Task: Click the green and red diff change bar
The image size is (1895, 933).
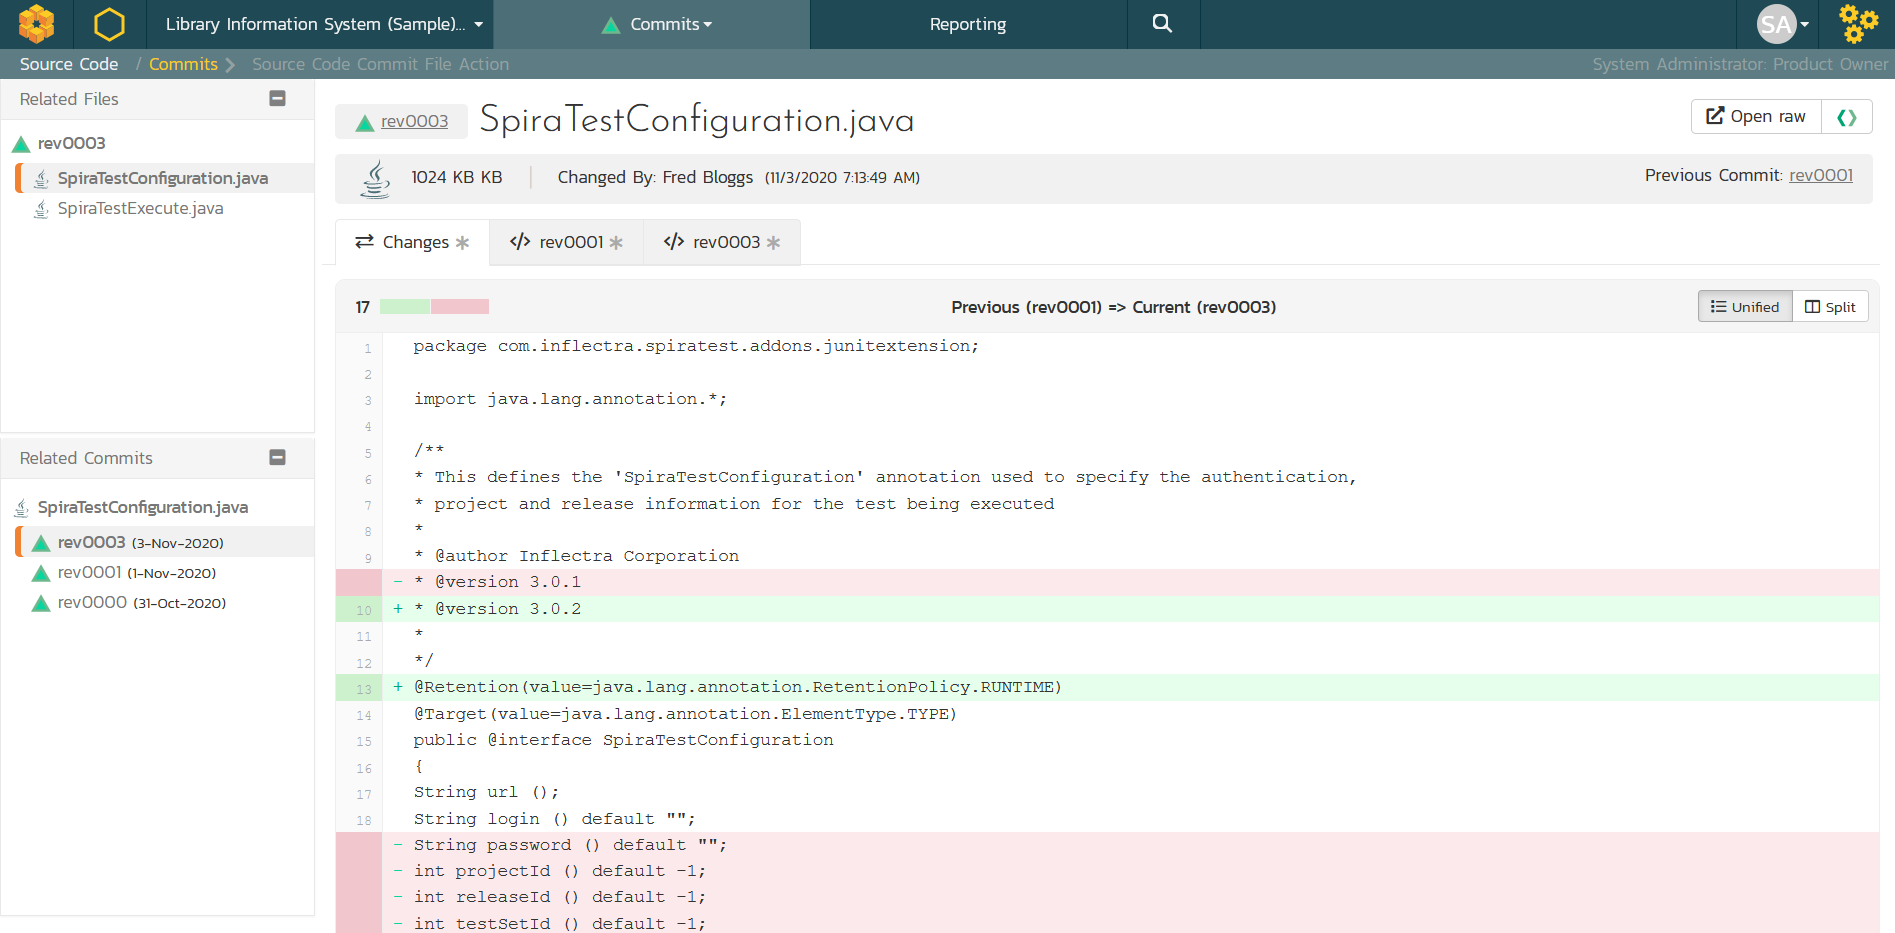Action: pyautogui.click(x=434, y=307)
